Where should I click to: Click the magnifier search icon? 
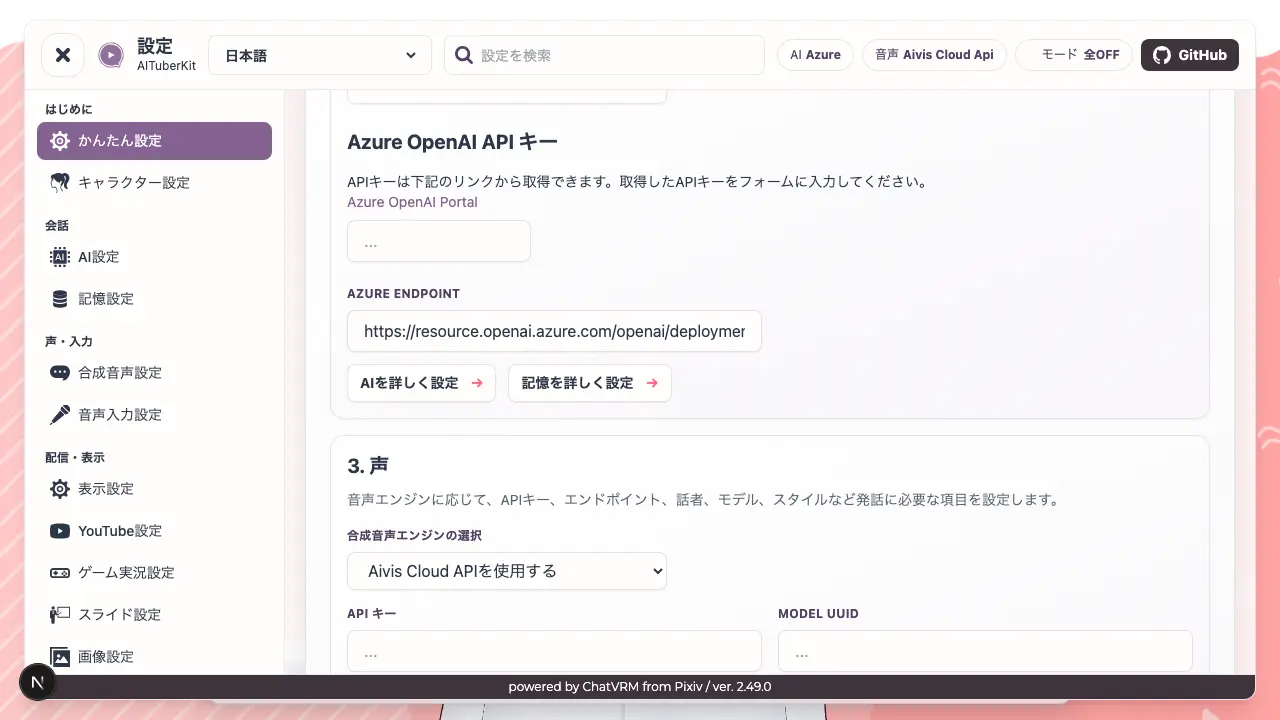click(x=464, y=55)
